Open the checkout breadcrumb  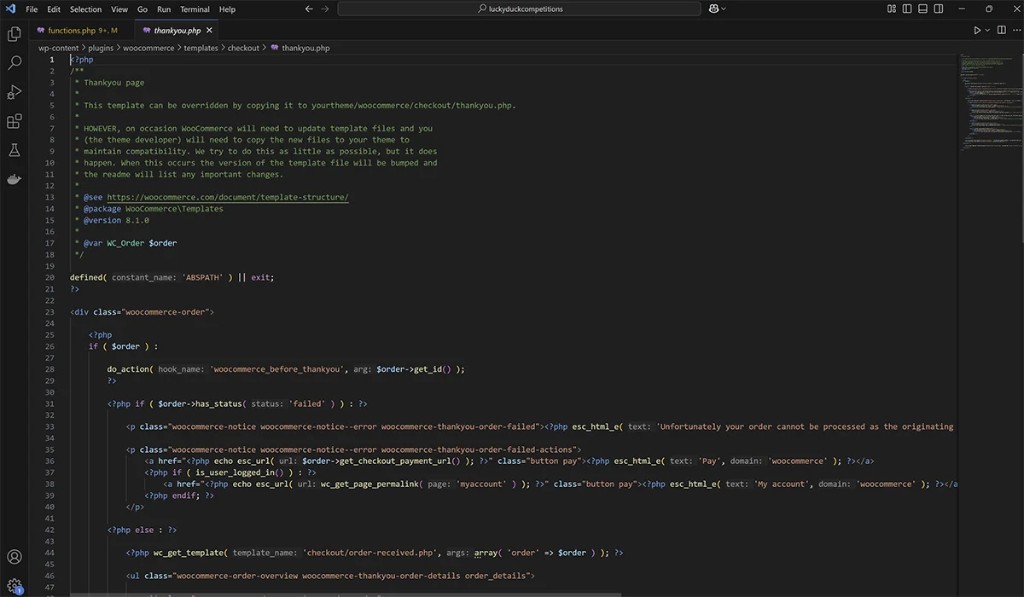coord(243,48)
